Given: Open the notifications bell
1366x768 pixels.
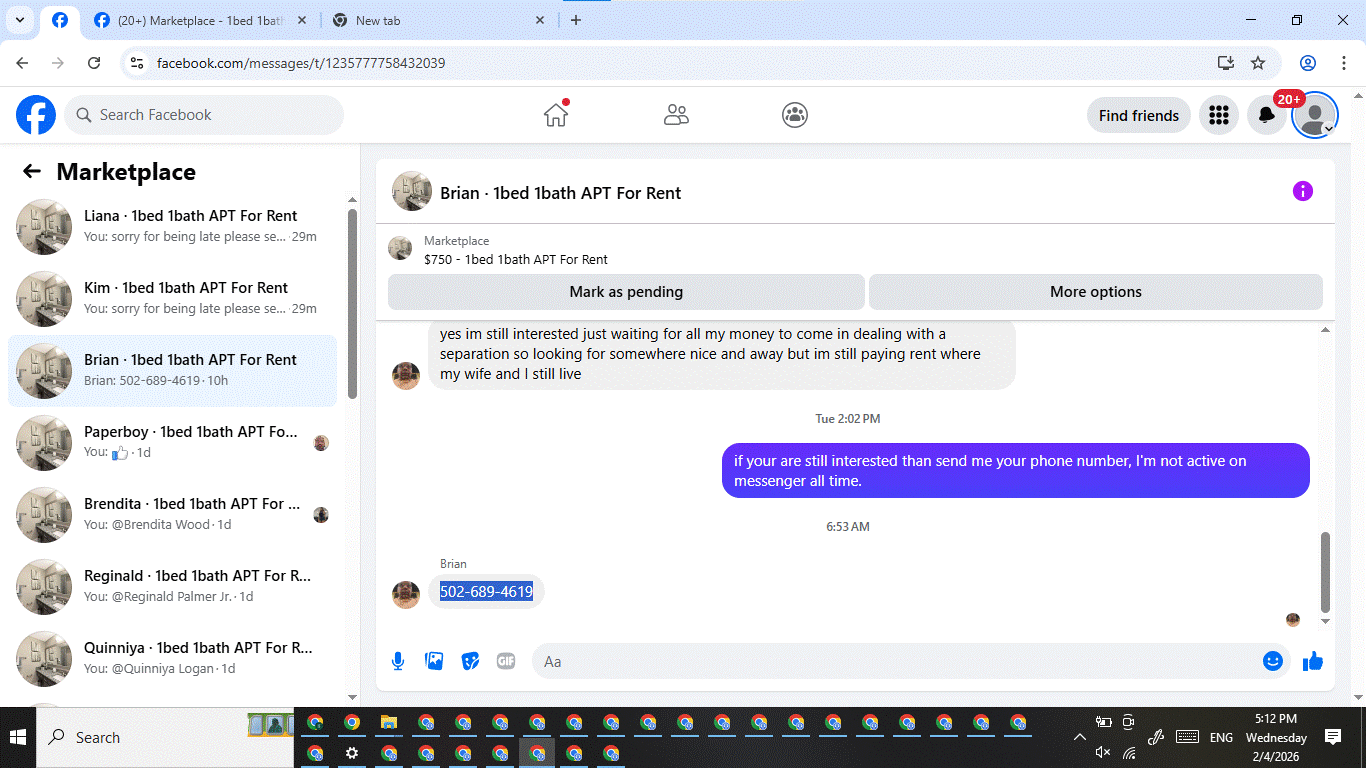Looking at the screenshot, I should [1267, 115].
